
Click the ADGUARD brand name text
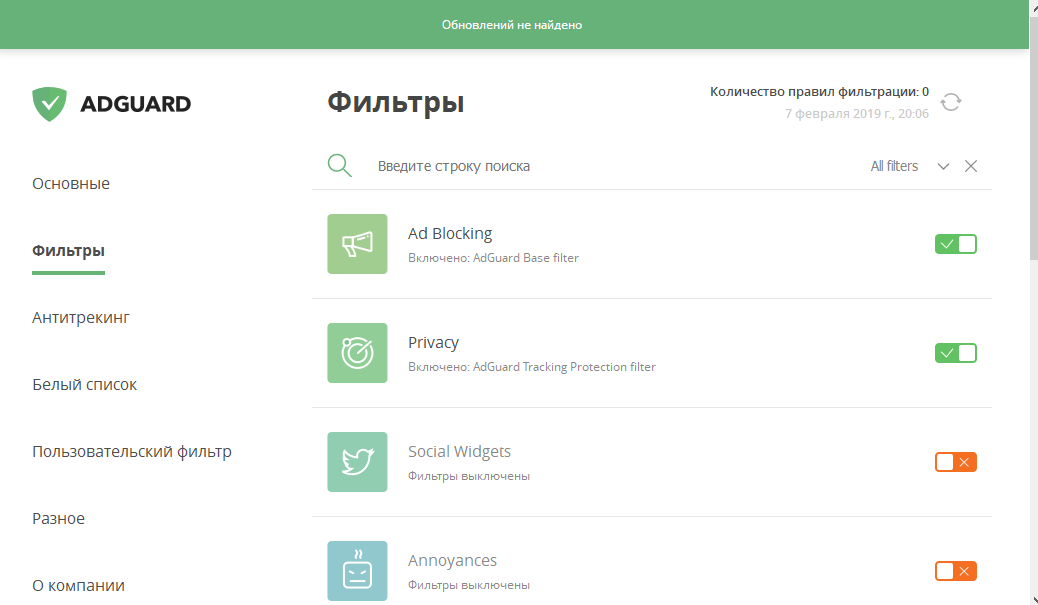(x=136, y=104)
